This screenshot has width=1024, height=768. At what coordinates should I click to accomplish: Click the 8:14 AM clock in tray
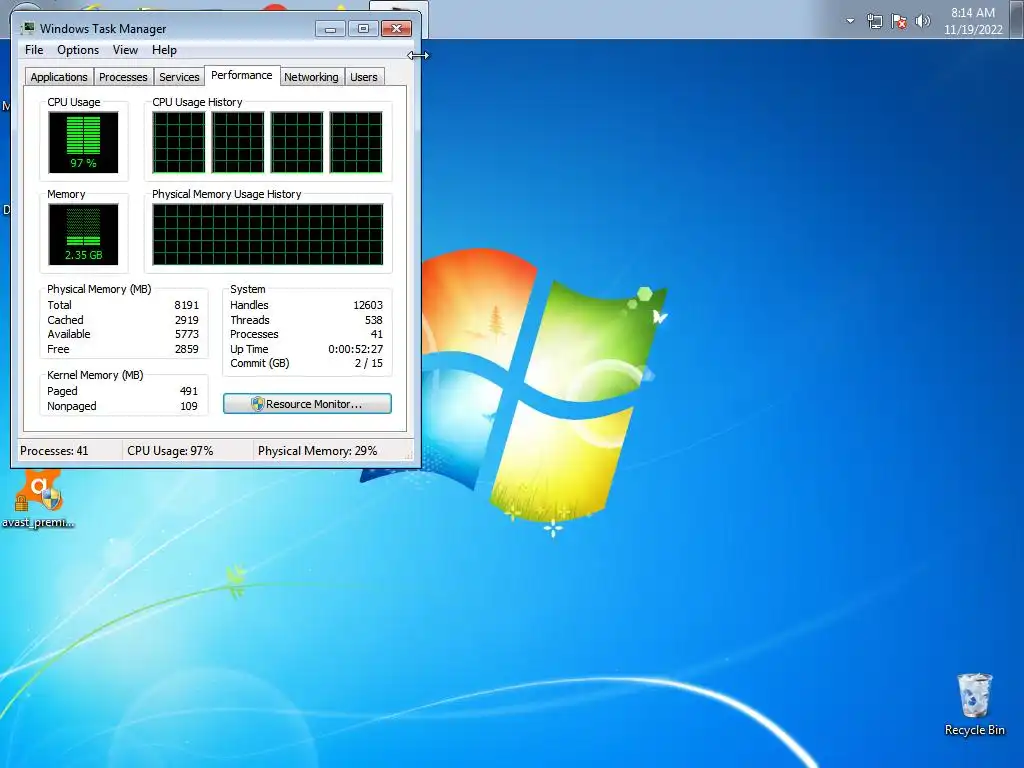click(972, 12)
